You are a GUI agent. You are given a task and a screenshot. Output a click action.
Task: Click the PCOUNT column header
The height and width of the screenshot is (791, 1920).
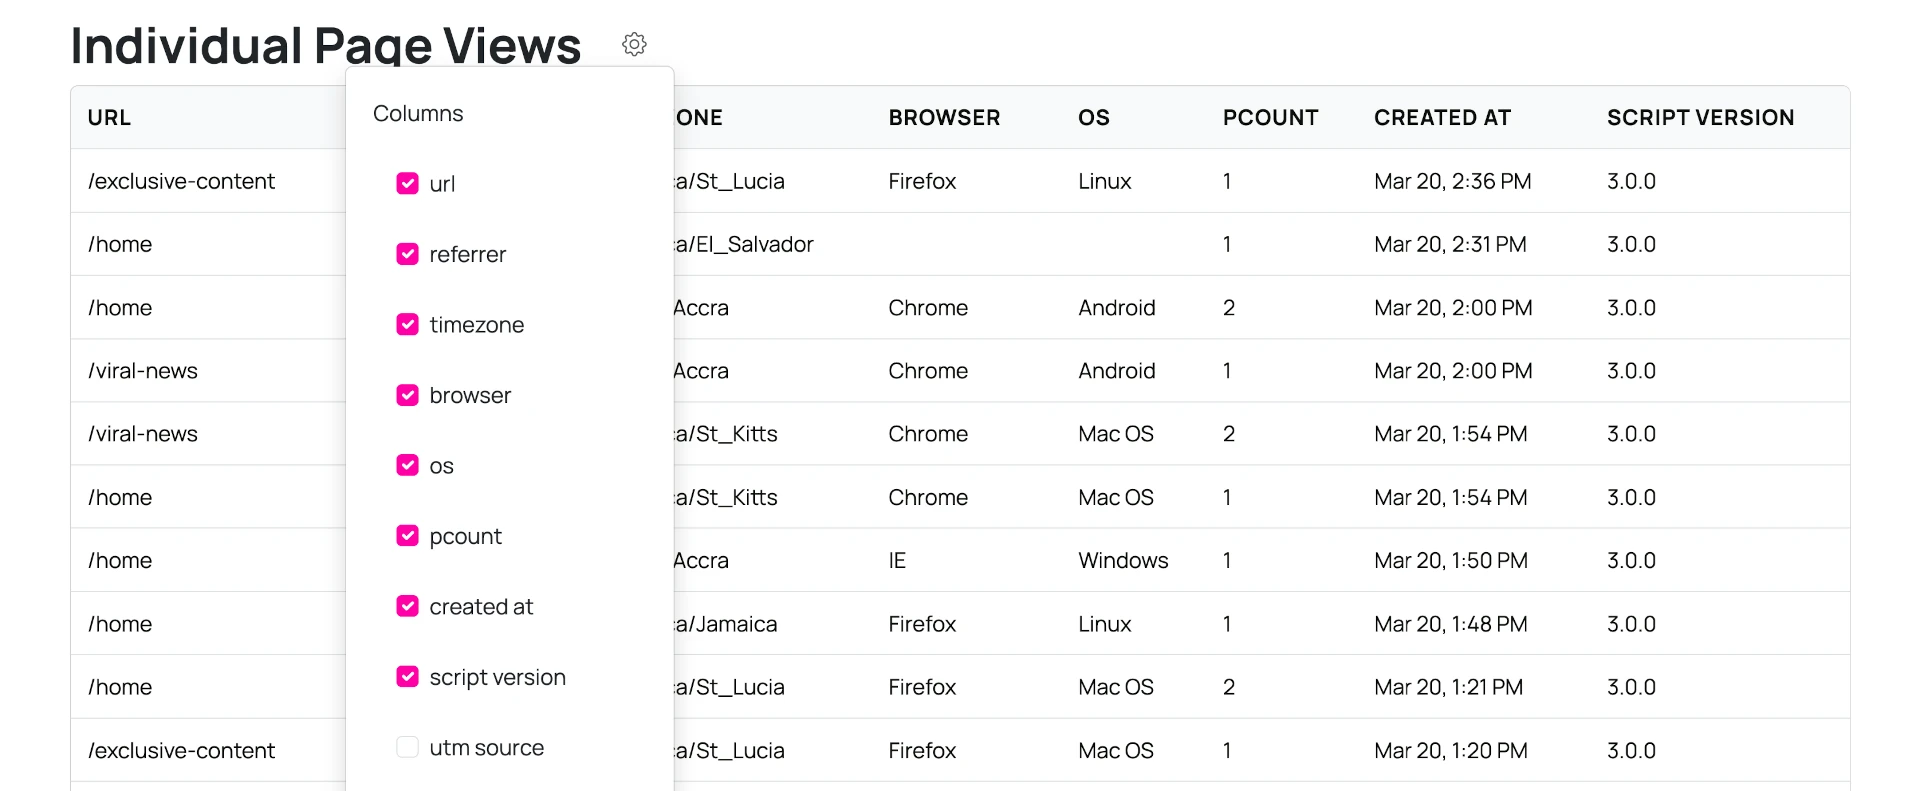[x=1270, y=118]
